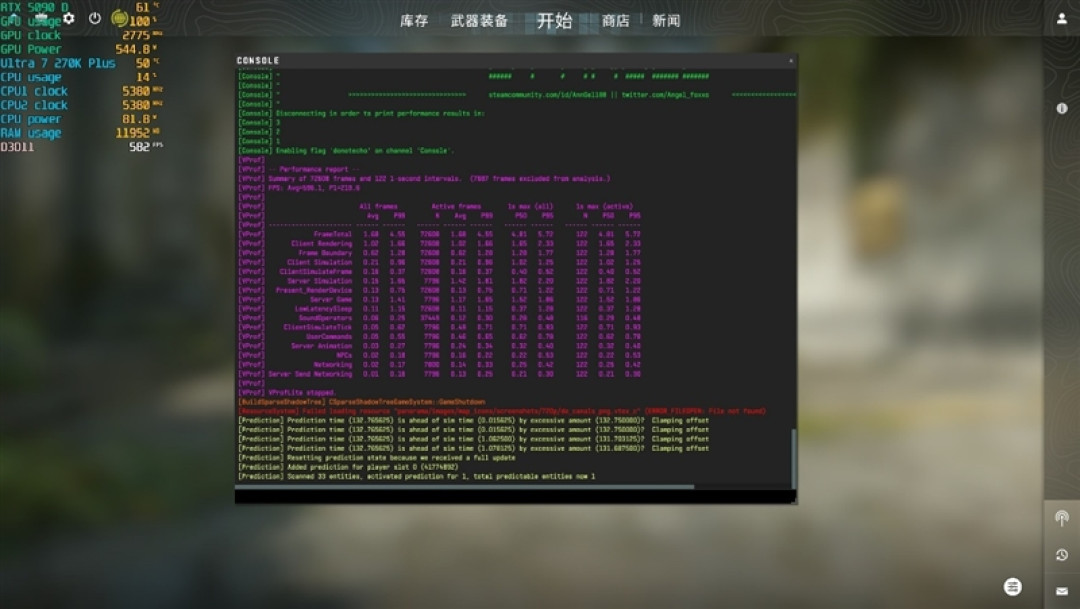This screenshot has height=609, width=1080.
Task: Select the 开始 play tab
Action: (x=554, y=21)
